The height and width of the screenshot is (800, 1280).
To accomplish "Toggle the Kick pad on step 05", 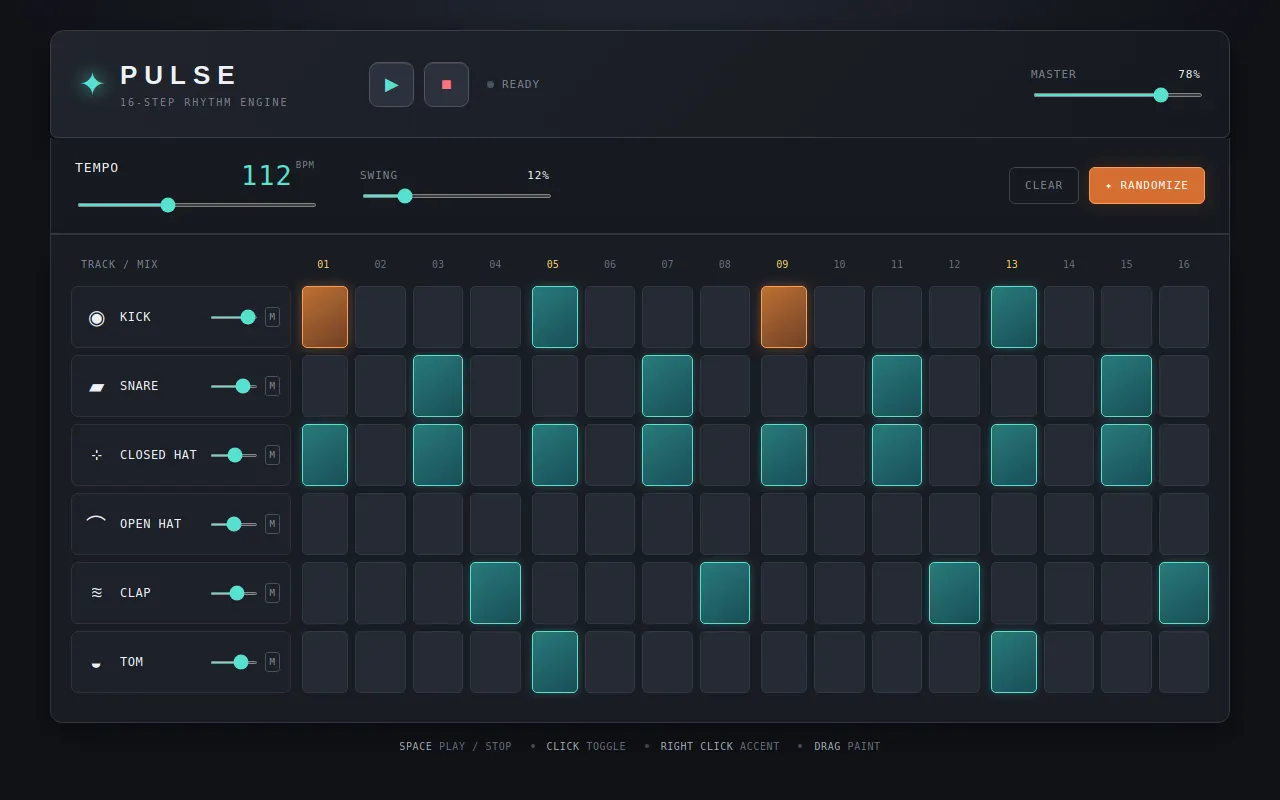I will (x=555, y=317).
